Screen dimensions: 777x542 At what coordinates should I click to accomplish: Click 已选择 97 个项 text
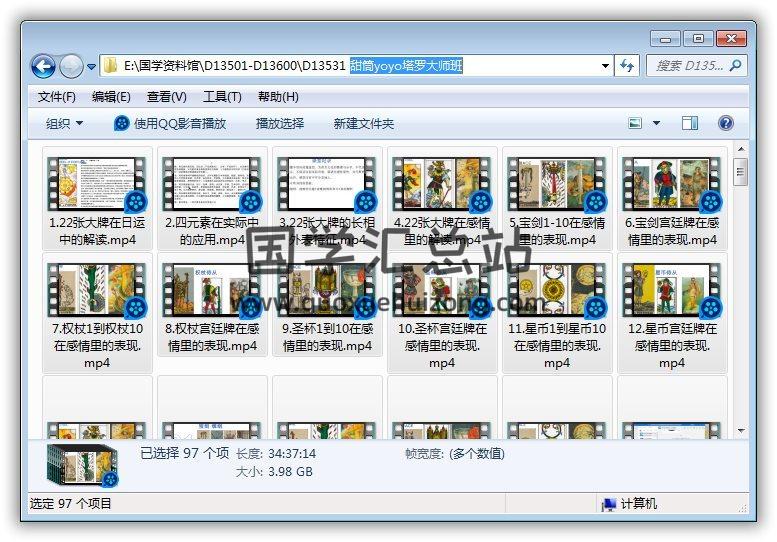pos(184,453)
